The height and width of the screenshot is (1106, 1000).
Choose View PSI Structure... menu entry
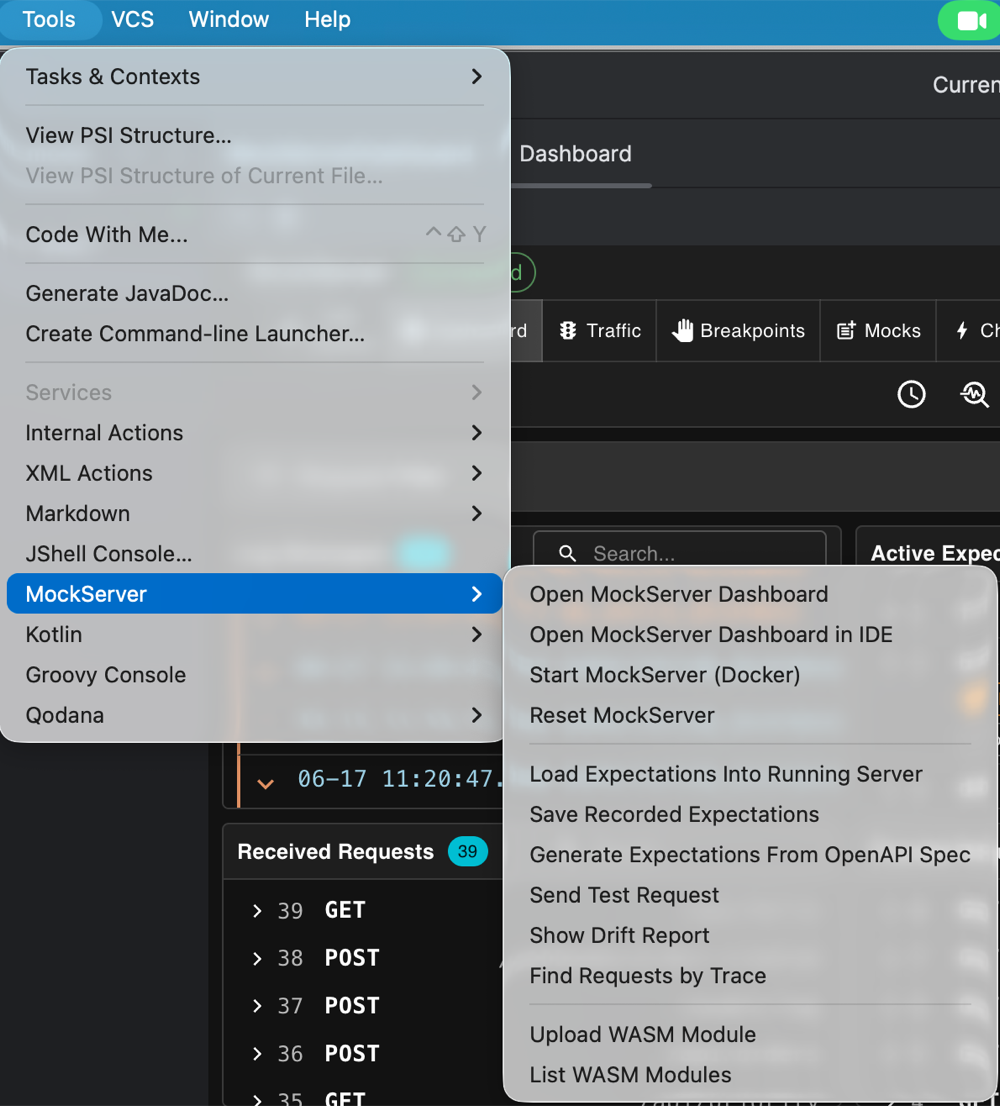click(x=254, y=135)
